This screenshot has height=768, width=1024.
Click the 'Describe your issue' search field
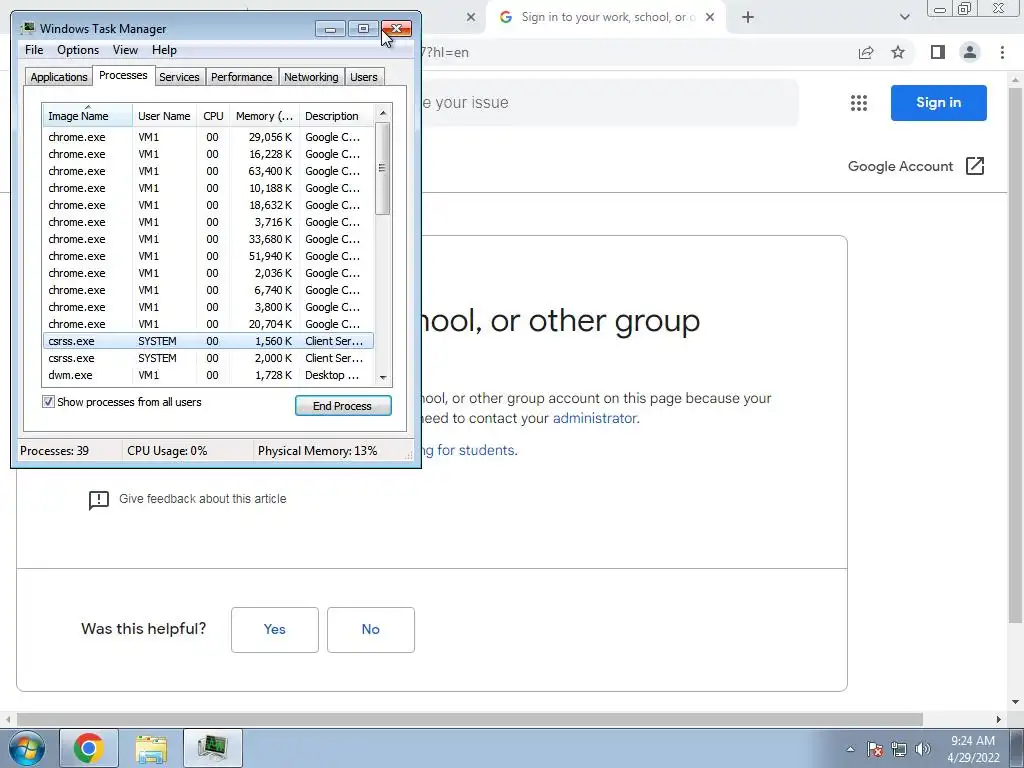point(609,103)
